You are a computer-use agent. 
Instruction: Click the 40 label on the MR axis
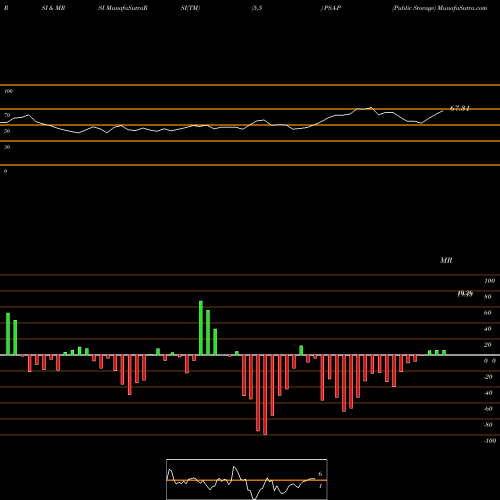[488, 329]
